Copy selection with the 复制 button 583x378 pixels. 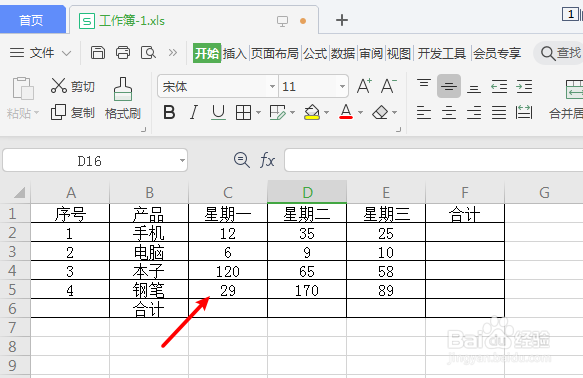(73, 112)
